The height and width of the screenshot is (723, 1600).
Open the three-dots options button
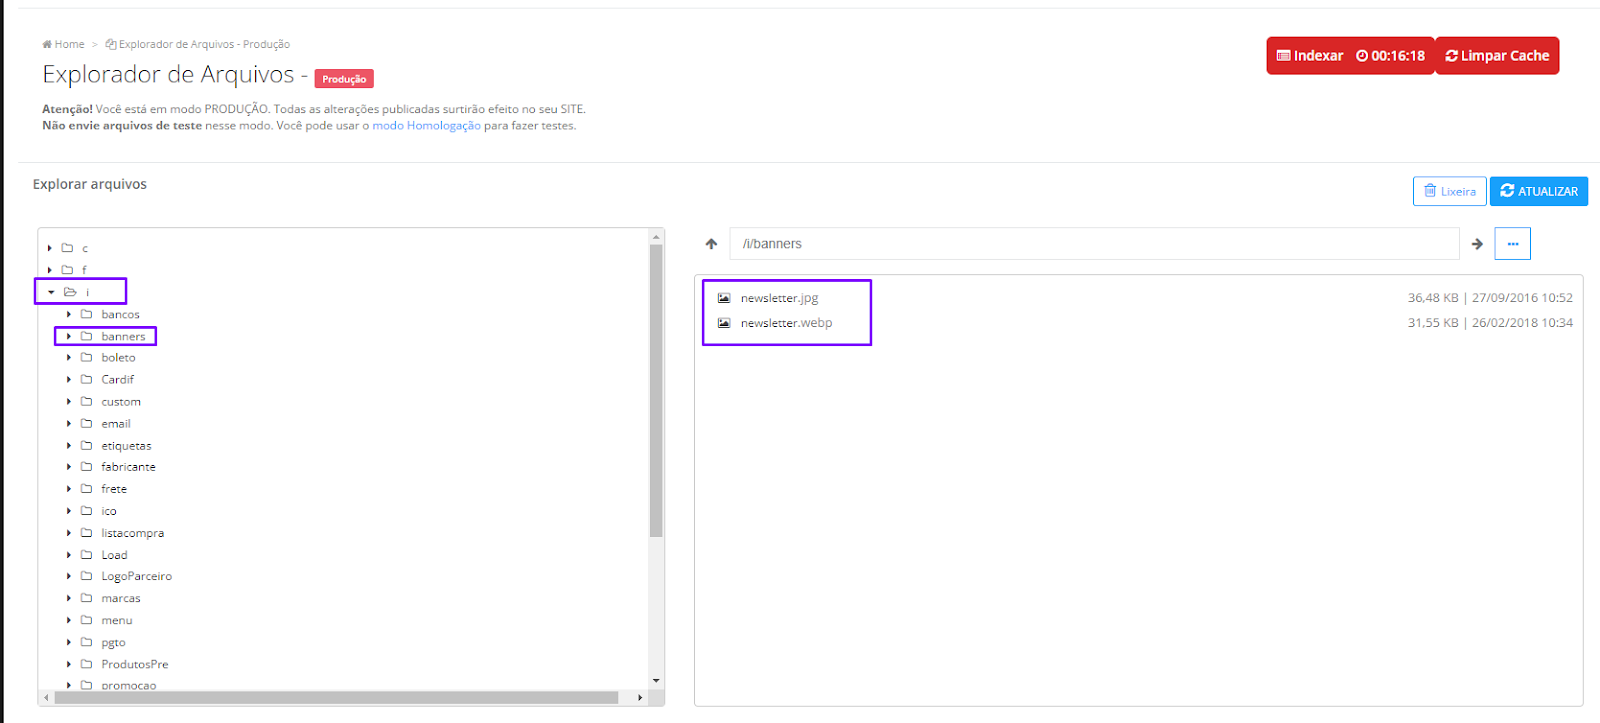[x=1512, y=244]
